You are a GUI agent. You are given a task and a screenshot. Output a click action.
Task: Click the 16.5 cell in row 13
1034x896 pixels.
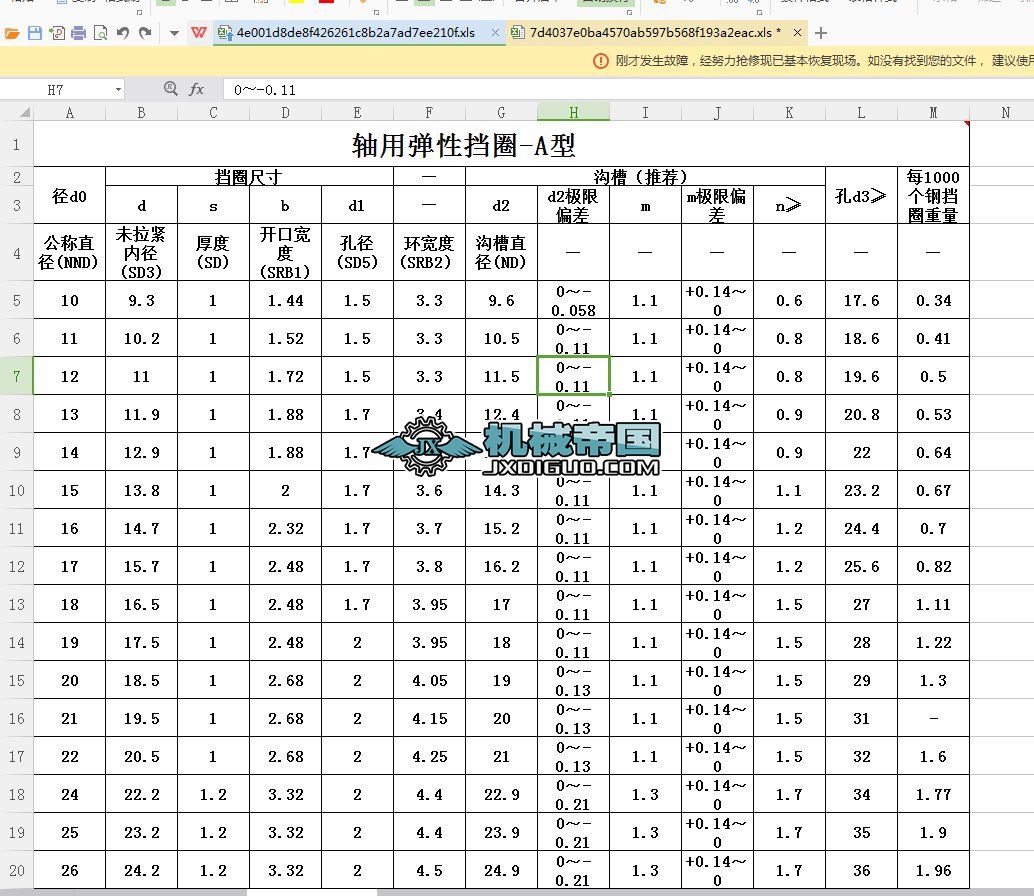click(141, 605)
